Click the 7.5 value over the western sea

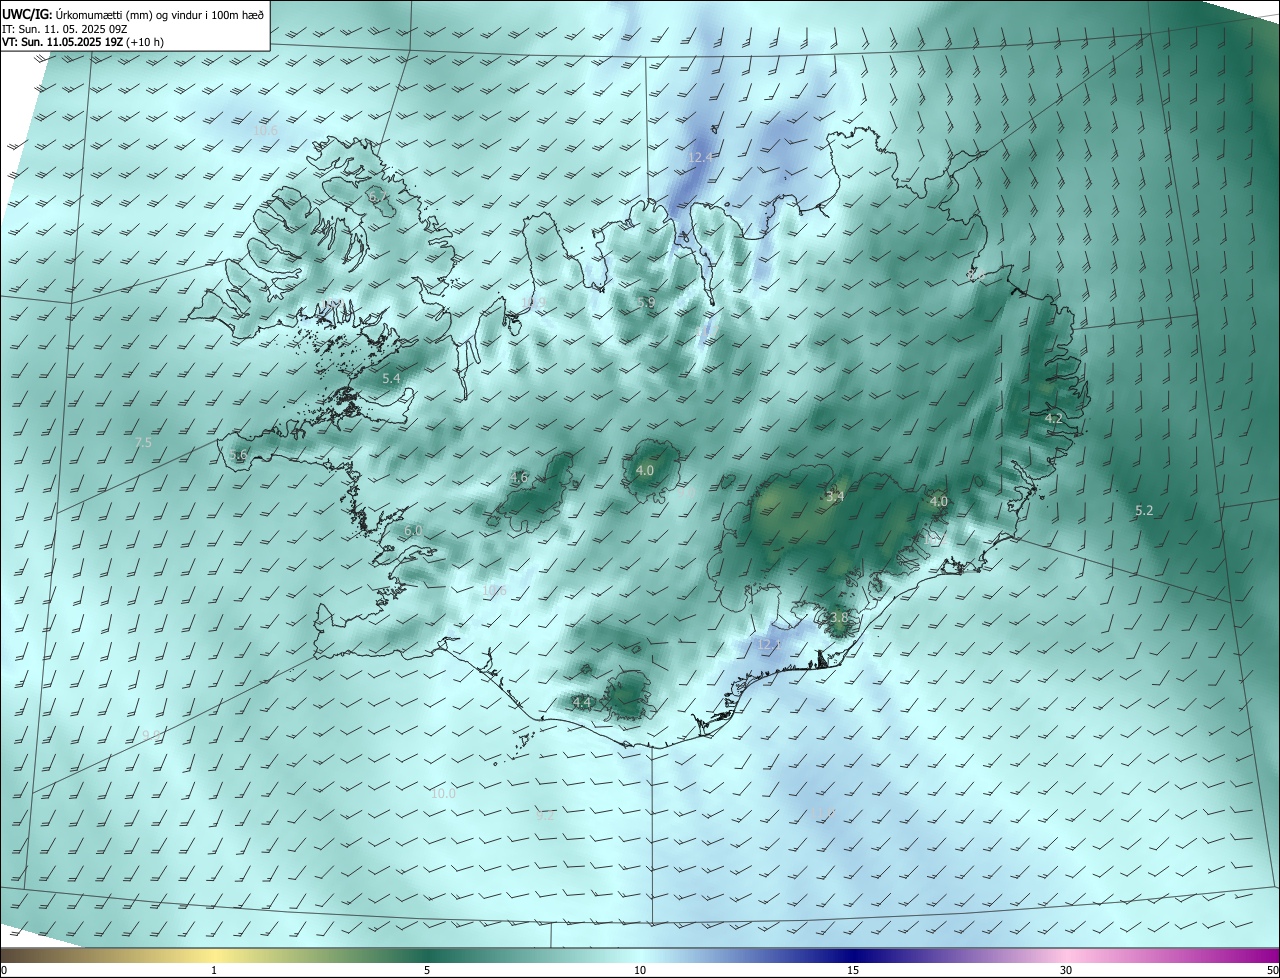[x=143, y=442]
